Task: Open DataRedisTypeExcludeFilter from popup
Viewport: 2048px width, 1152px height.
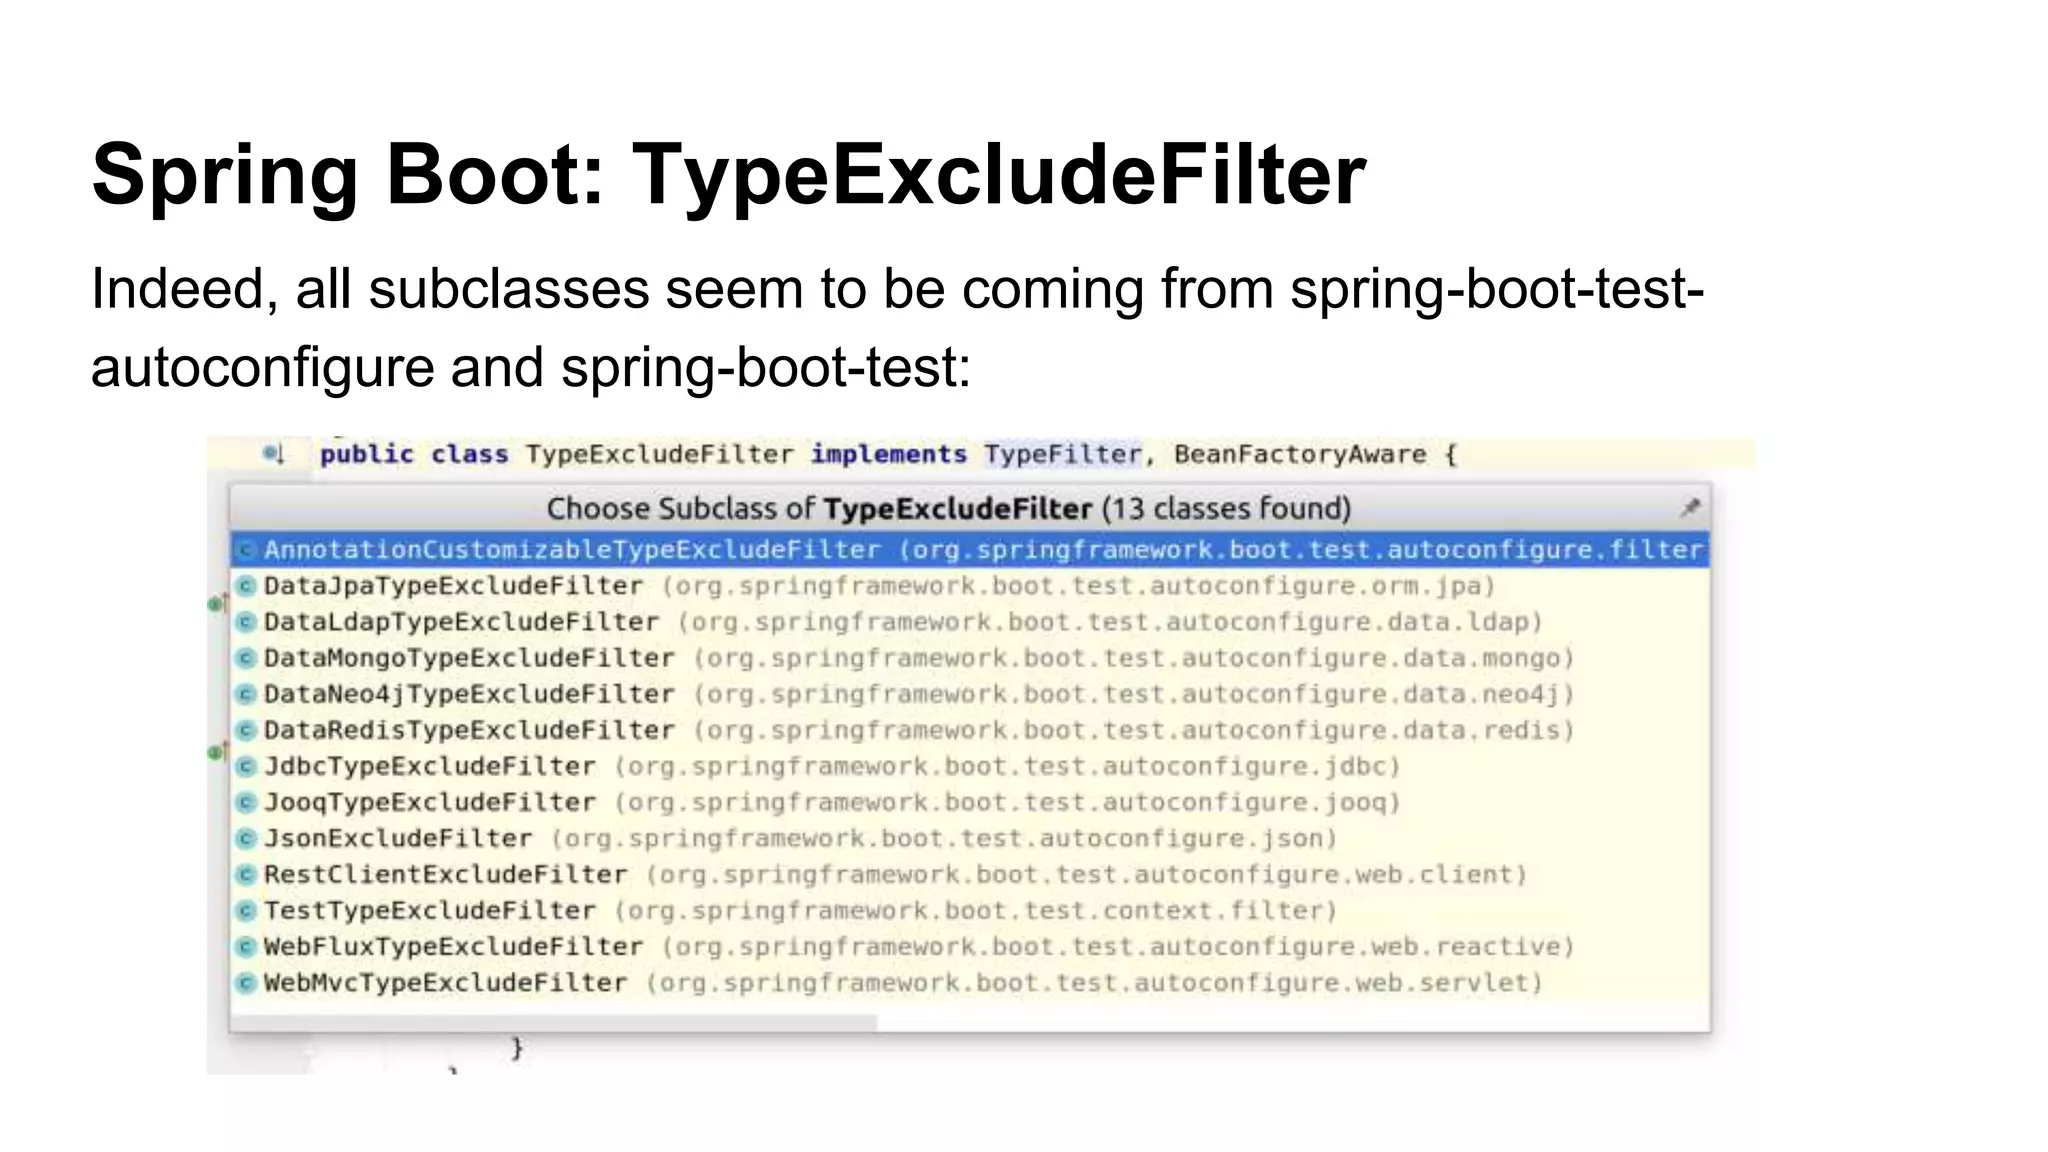Action: [469, 730]
